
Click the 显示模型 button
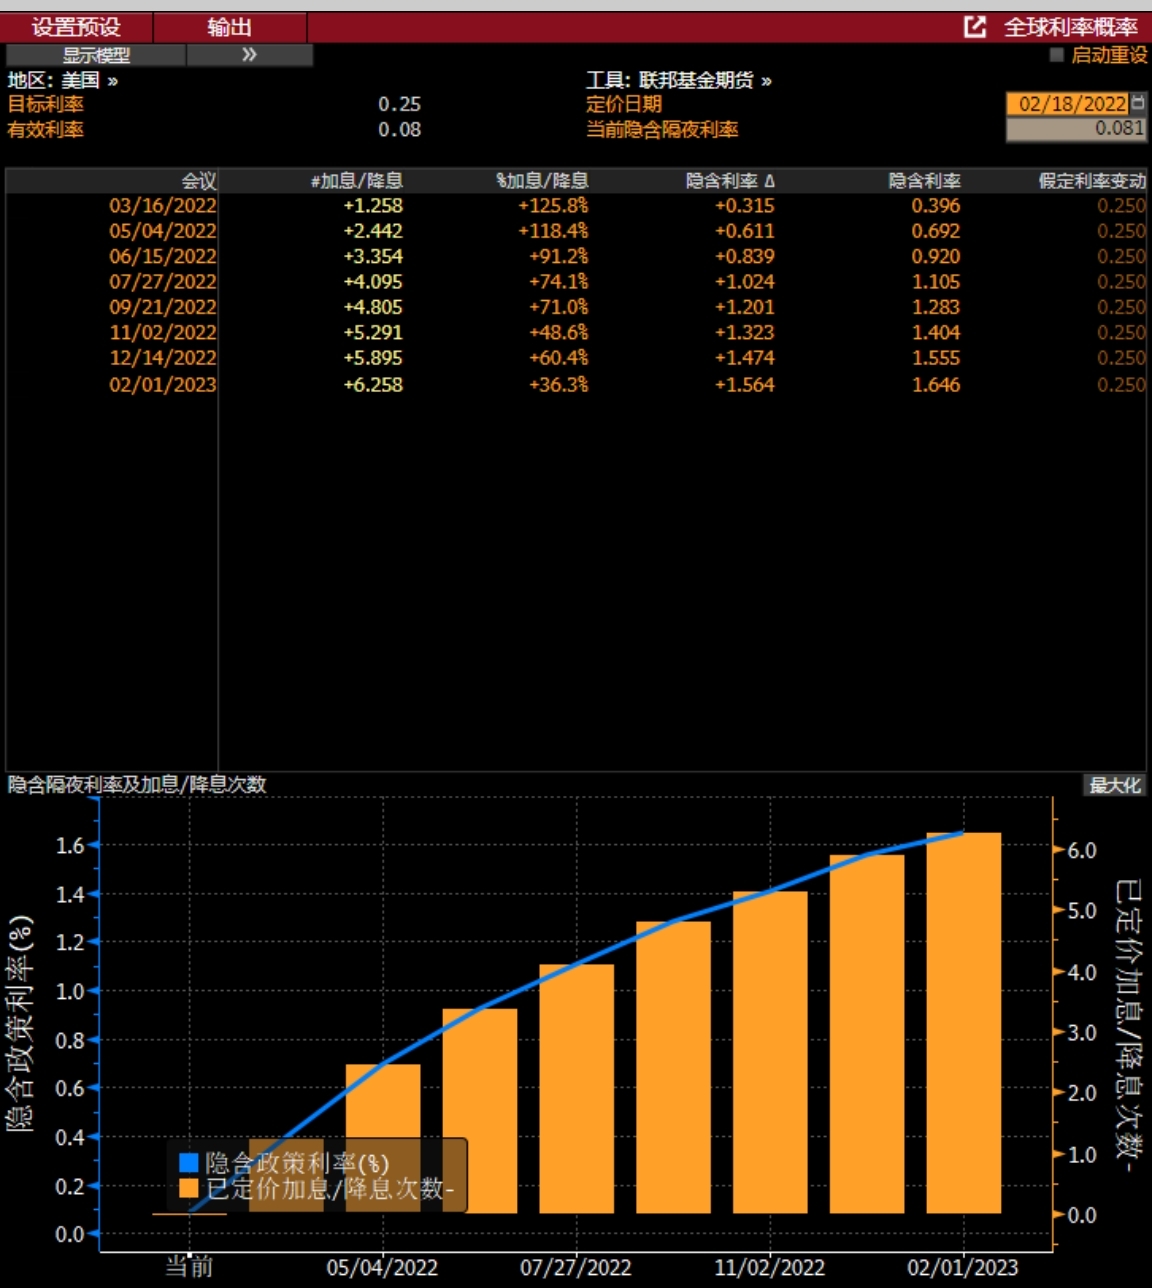pos(96,55)
